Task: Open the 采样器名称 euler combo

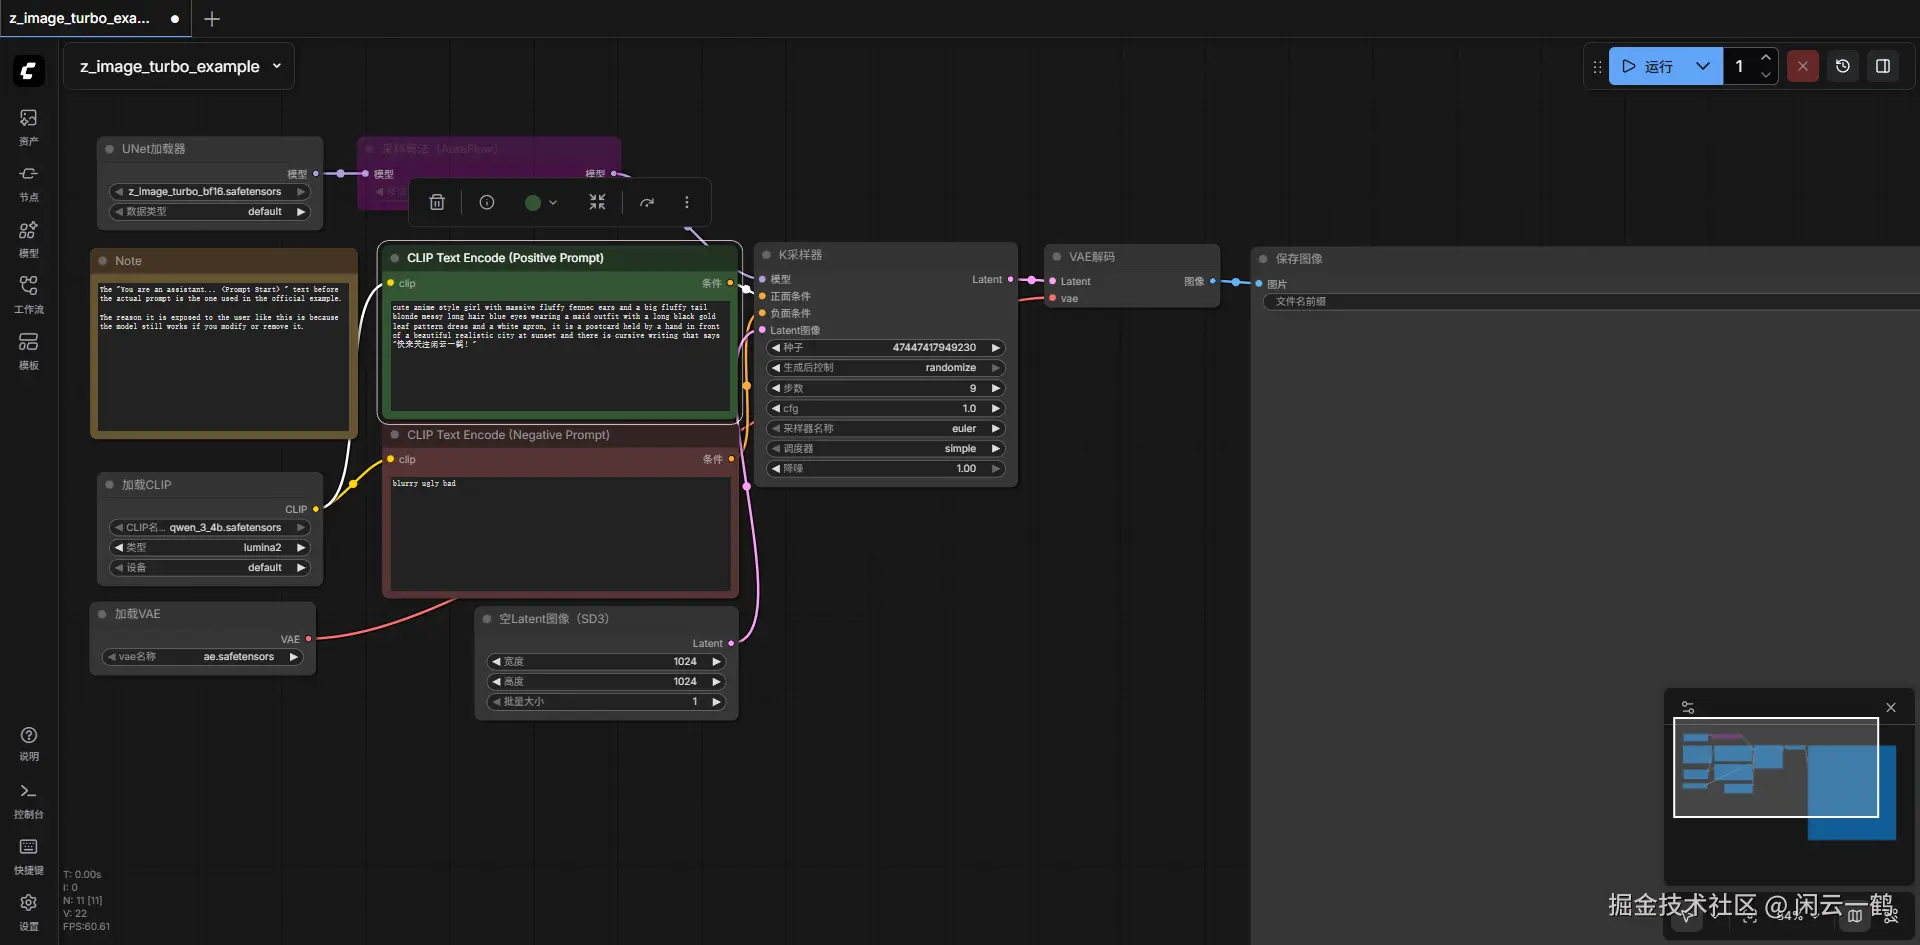Action: pyautogui.click(x=886, y=429)
